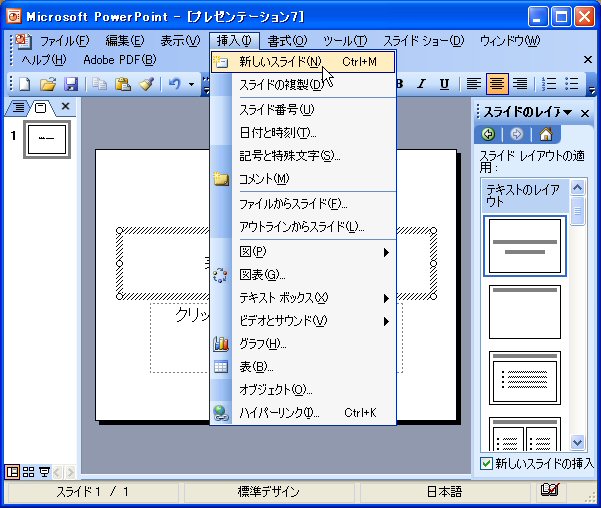The height and width of the screenshot is (508, 601).
Task: Choose 日付と時刻(T) menu item
Action: pyautogui.click(x=302, y=133)
